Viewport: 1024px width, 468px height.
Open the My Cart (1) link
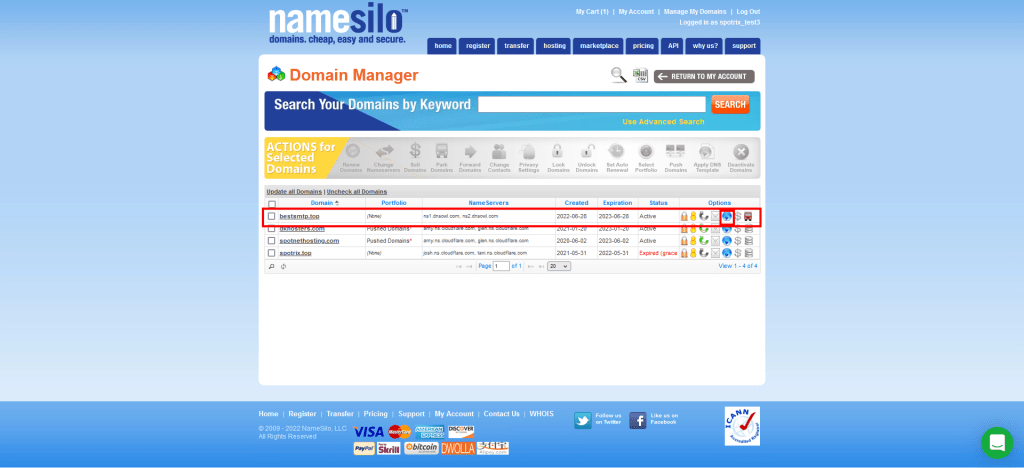pos(592,12)
